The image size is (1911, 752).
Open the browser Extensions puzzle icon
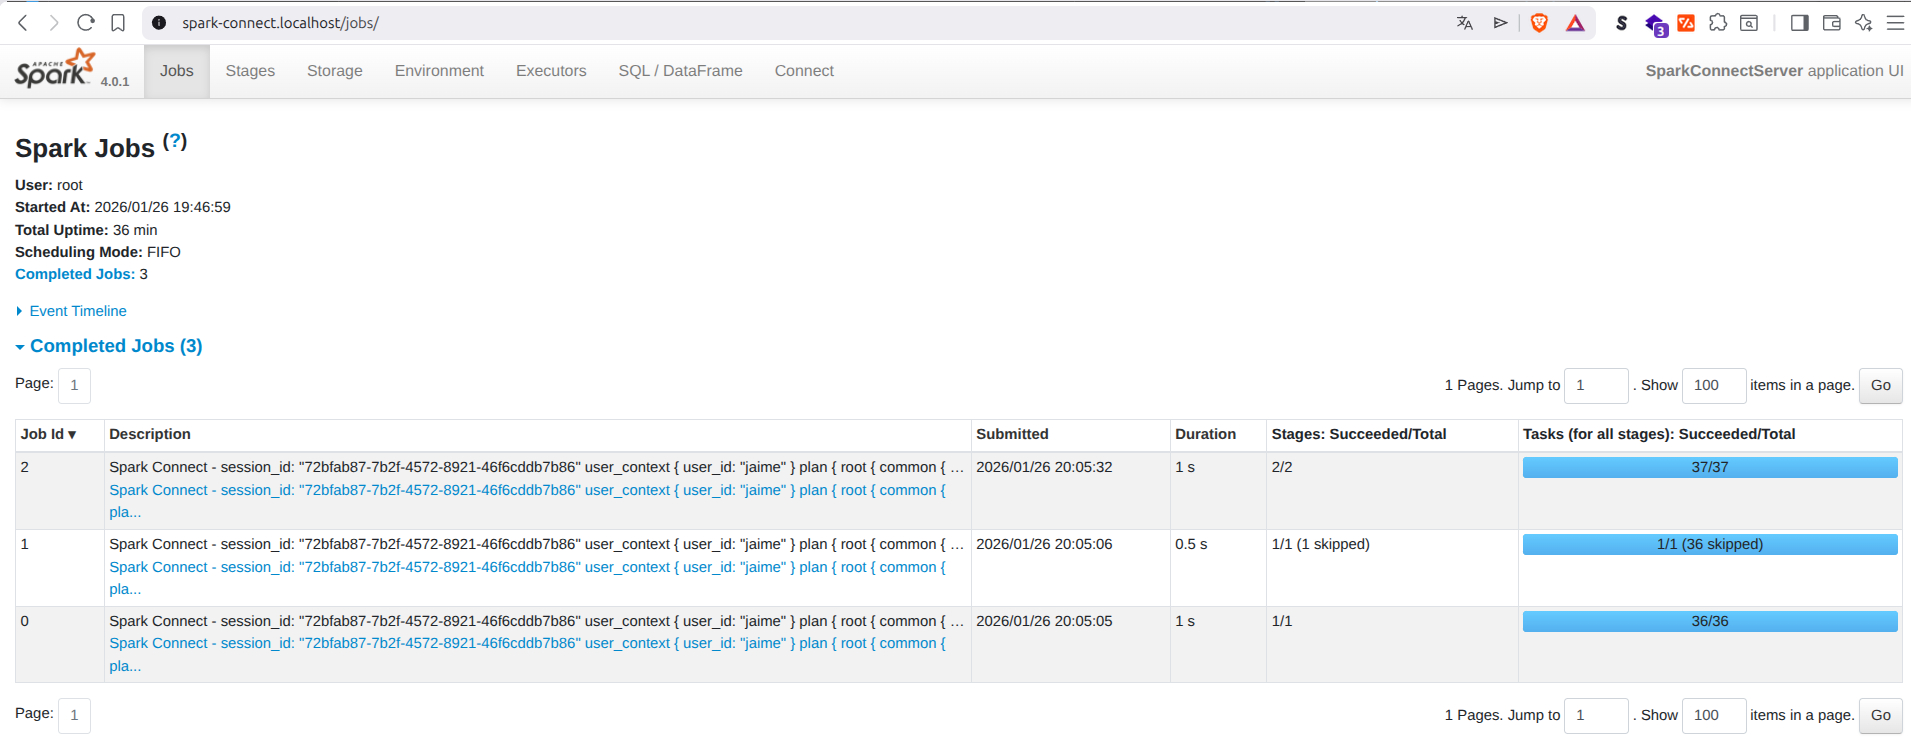tap(1718, 23)
